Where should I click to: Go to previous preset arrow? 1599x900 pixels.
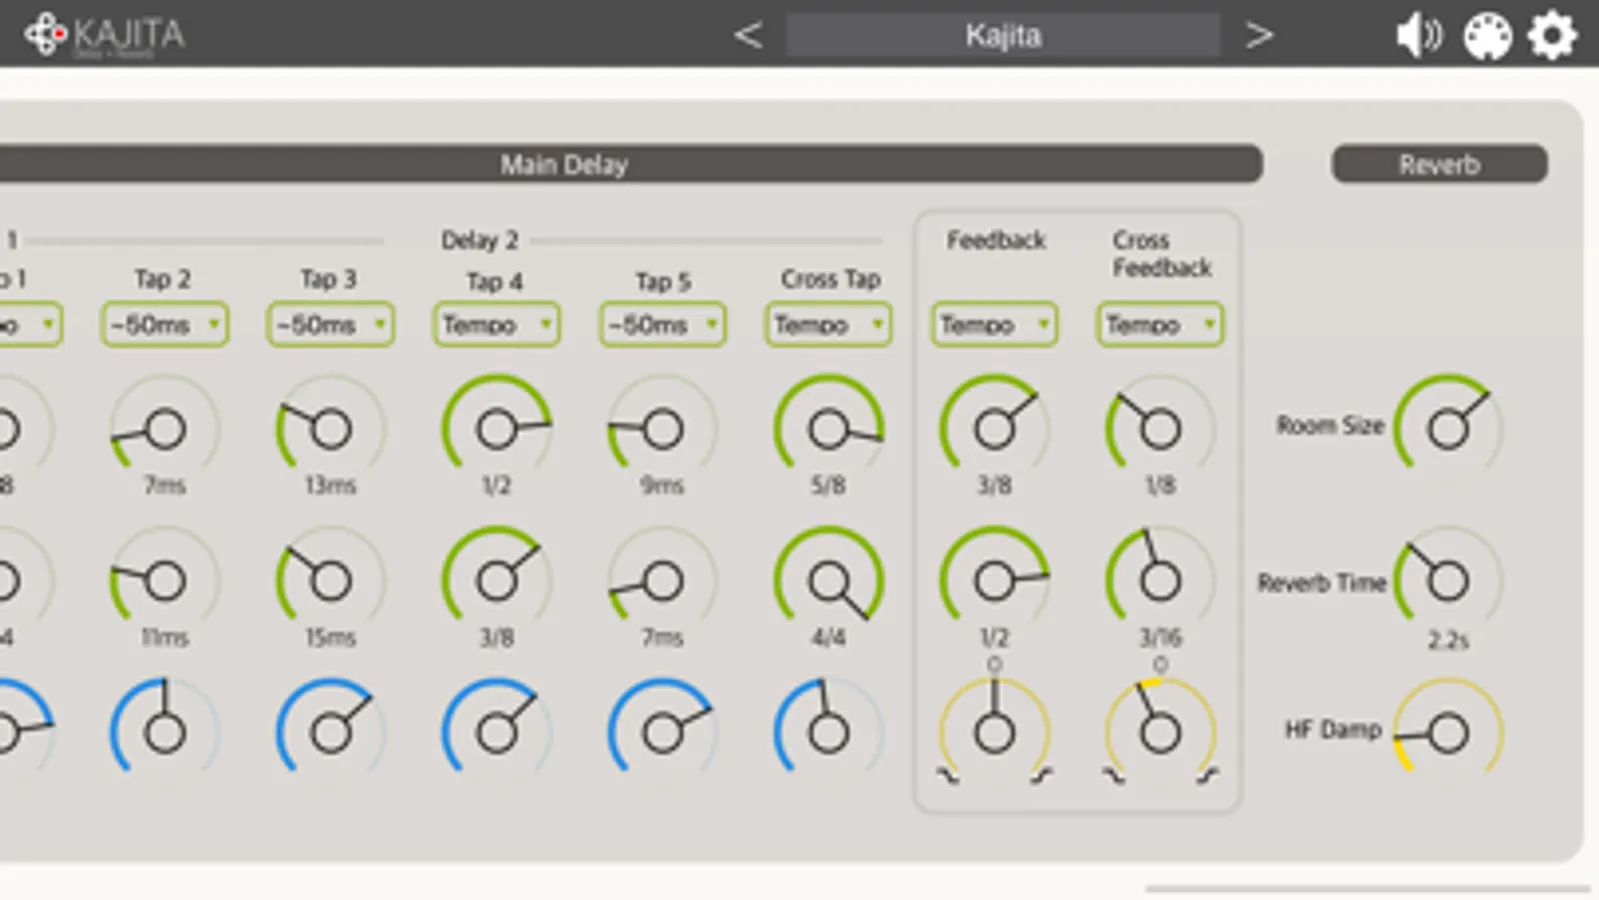pyautogui.click(x=747, y=35)
